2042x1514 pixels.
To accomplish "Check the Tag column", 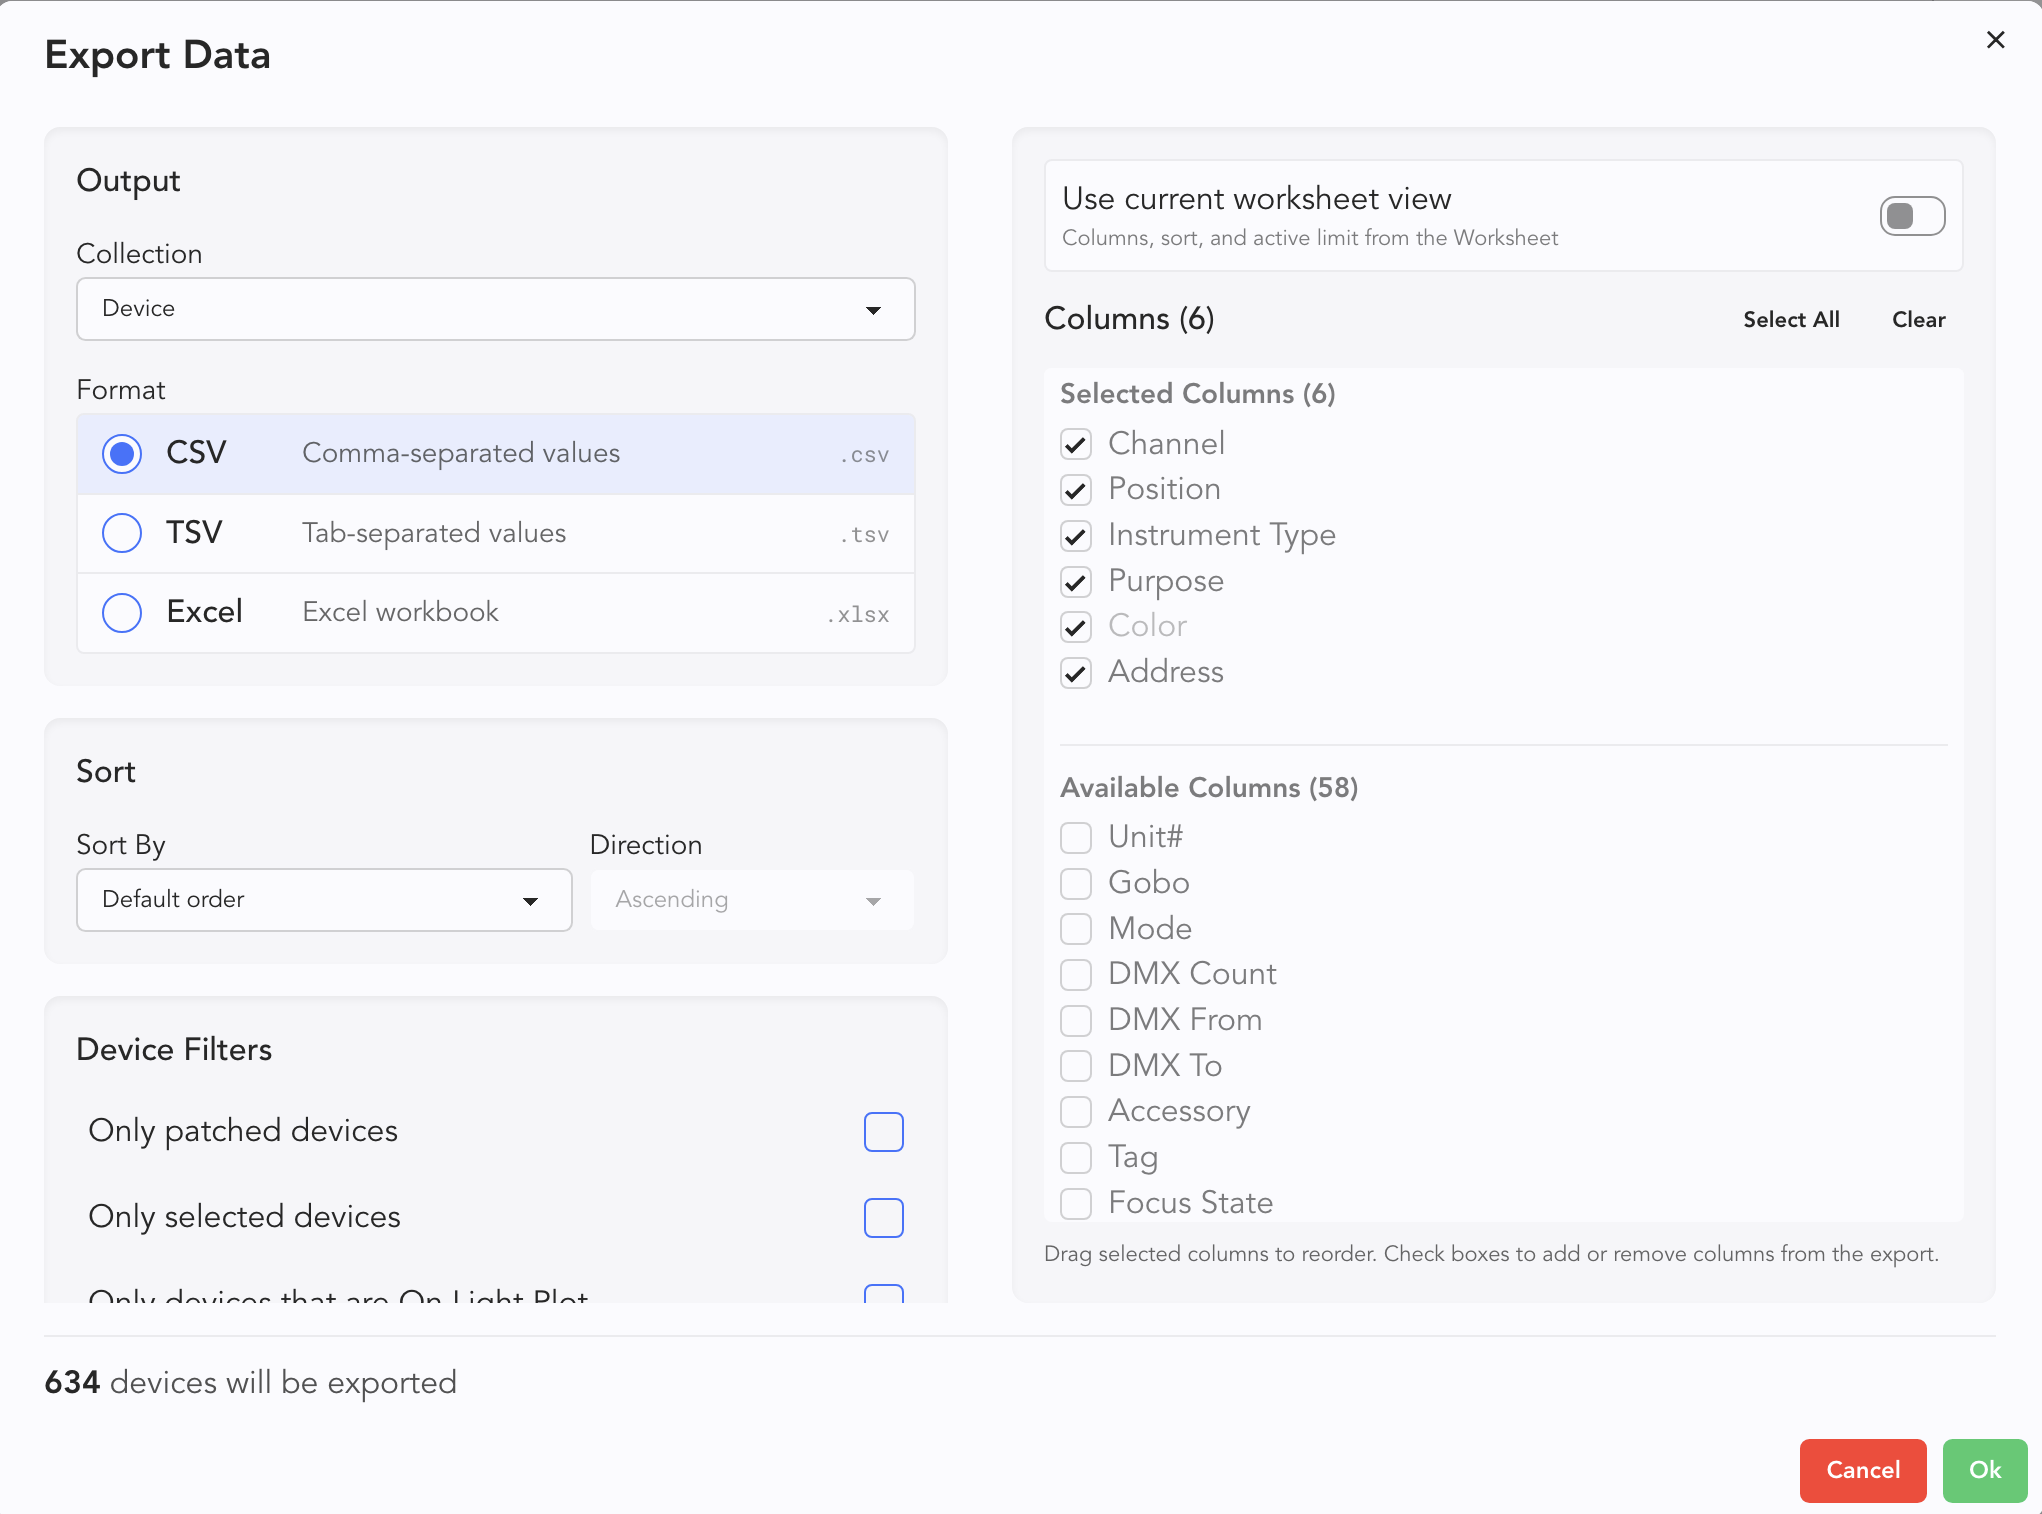I will pyautogui.click(x=1076, y=1158).
